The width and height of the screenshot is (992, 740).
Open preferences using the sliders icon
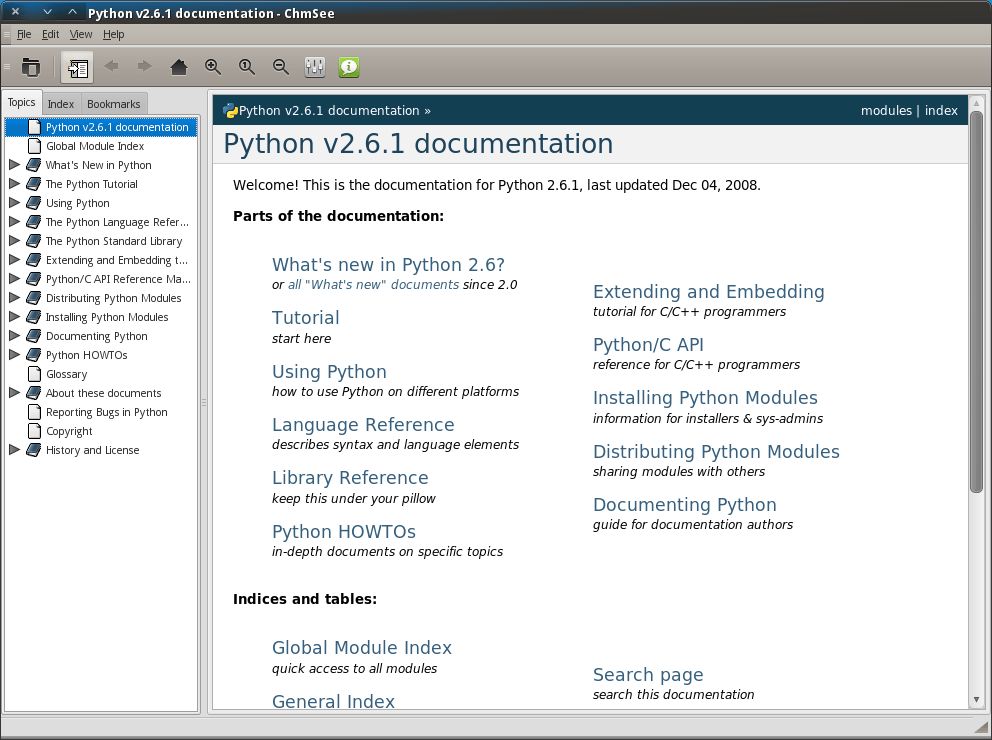314,67
